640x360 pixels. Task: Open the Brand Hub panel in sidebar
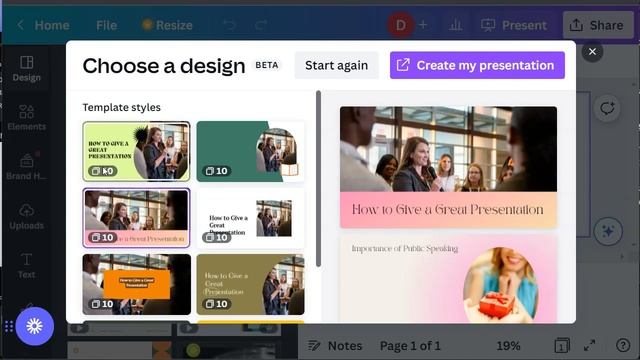point(27,167)
